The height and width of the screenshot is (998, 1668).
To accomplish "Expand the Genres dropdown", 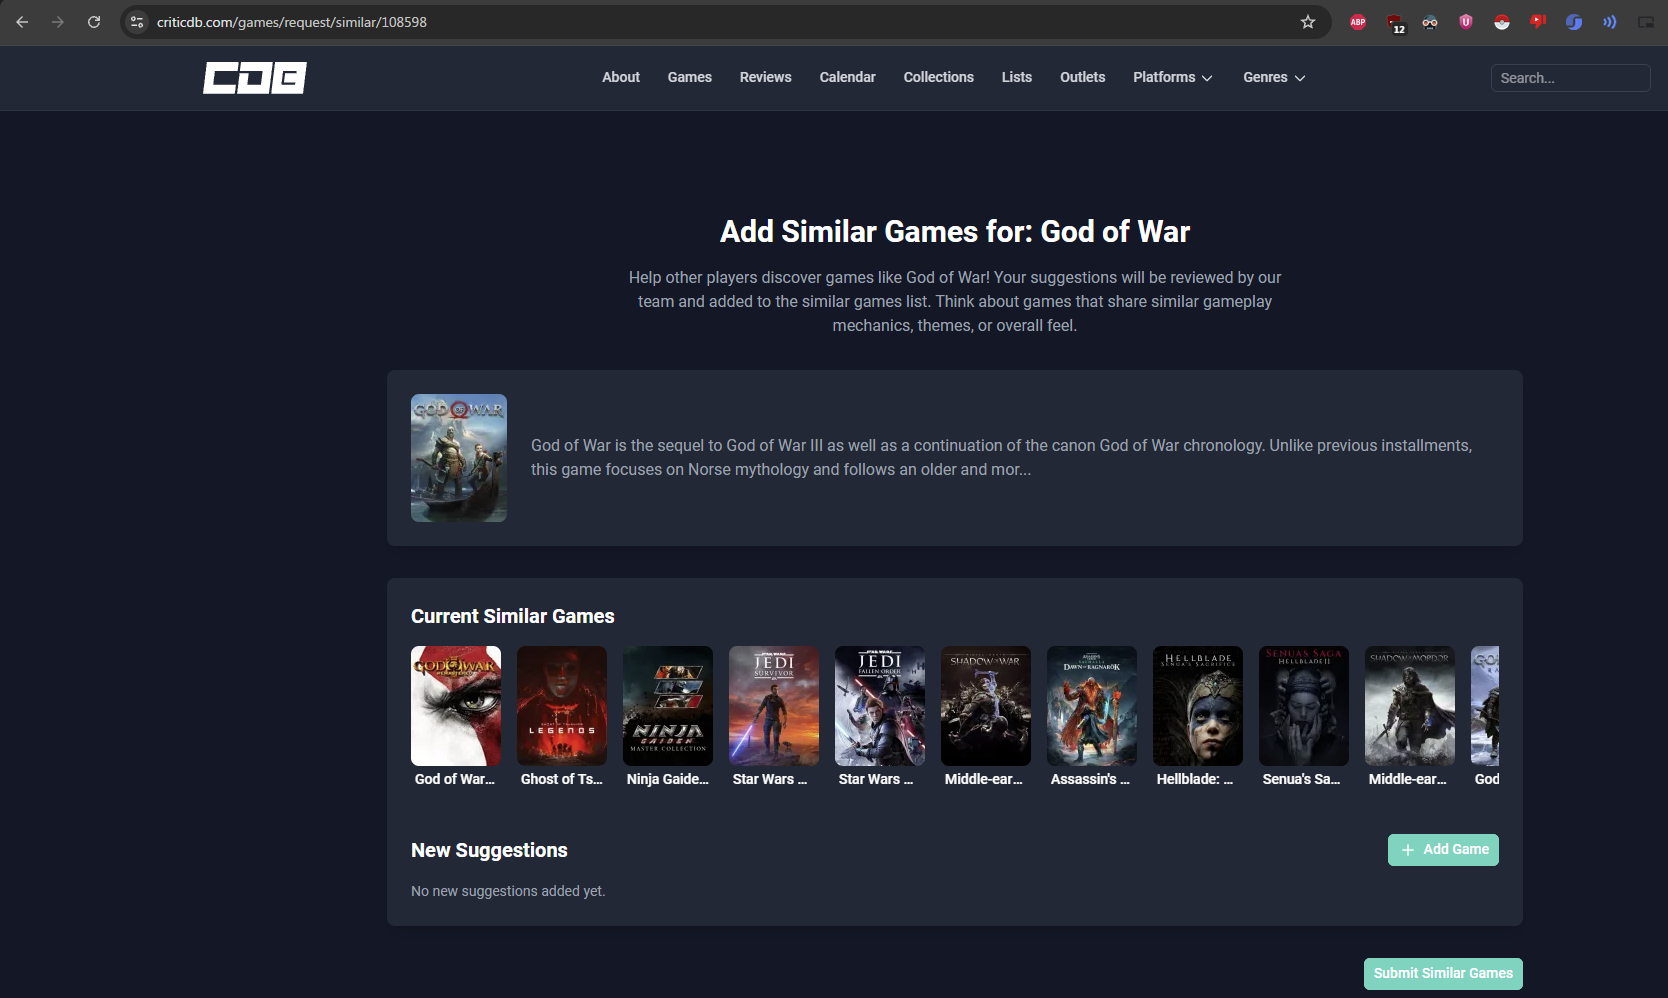I will coord(1274,77).
